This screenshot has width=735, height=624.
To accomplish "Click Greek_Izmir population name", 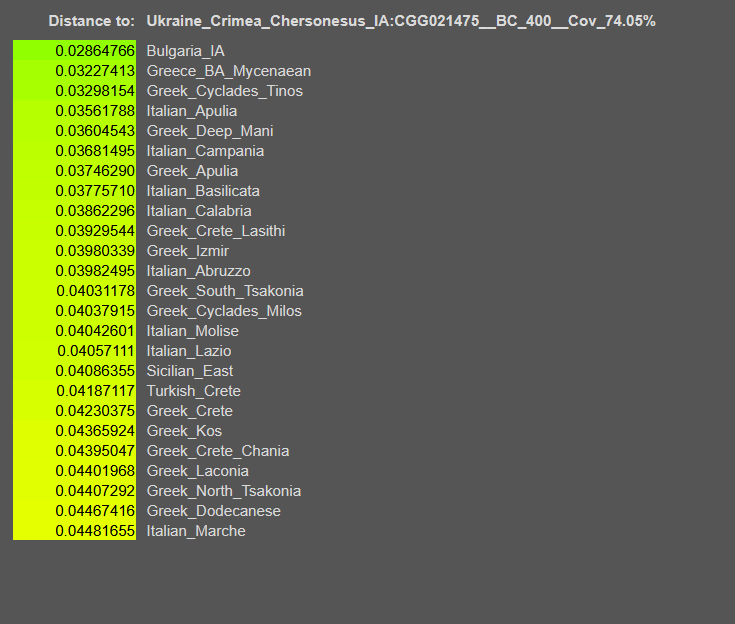I will (188, 251).
